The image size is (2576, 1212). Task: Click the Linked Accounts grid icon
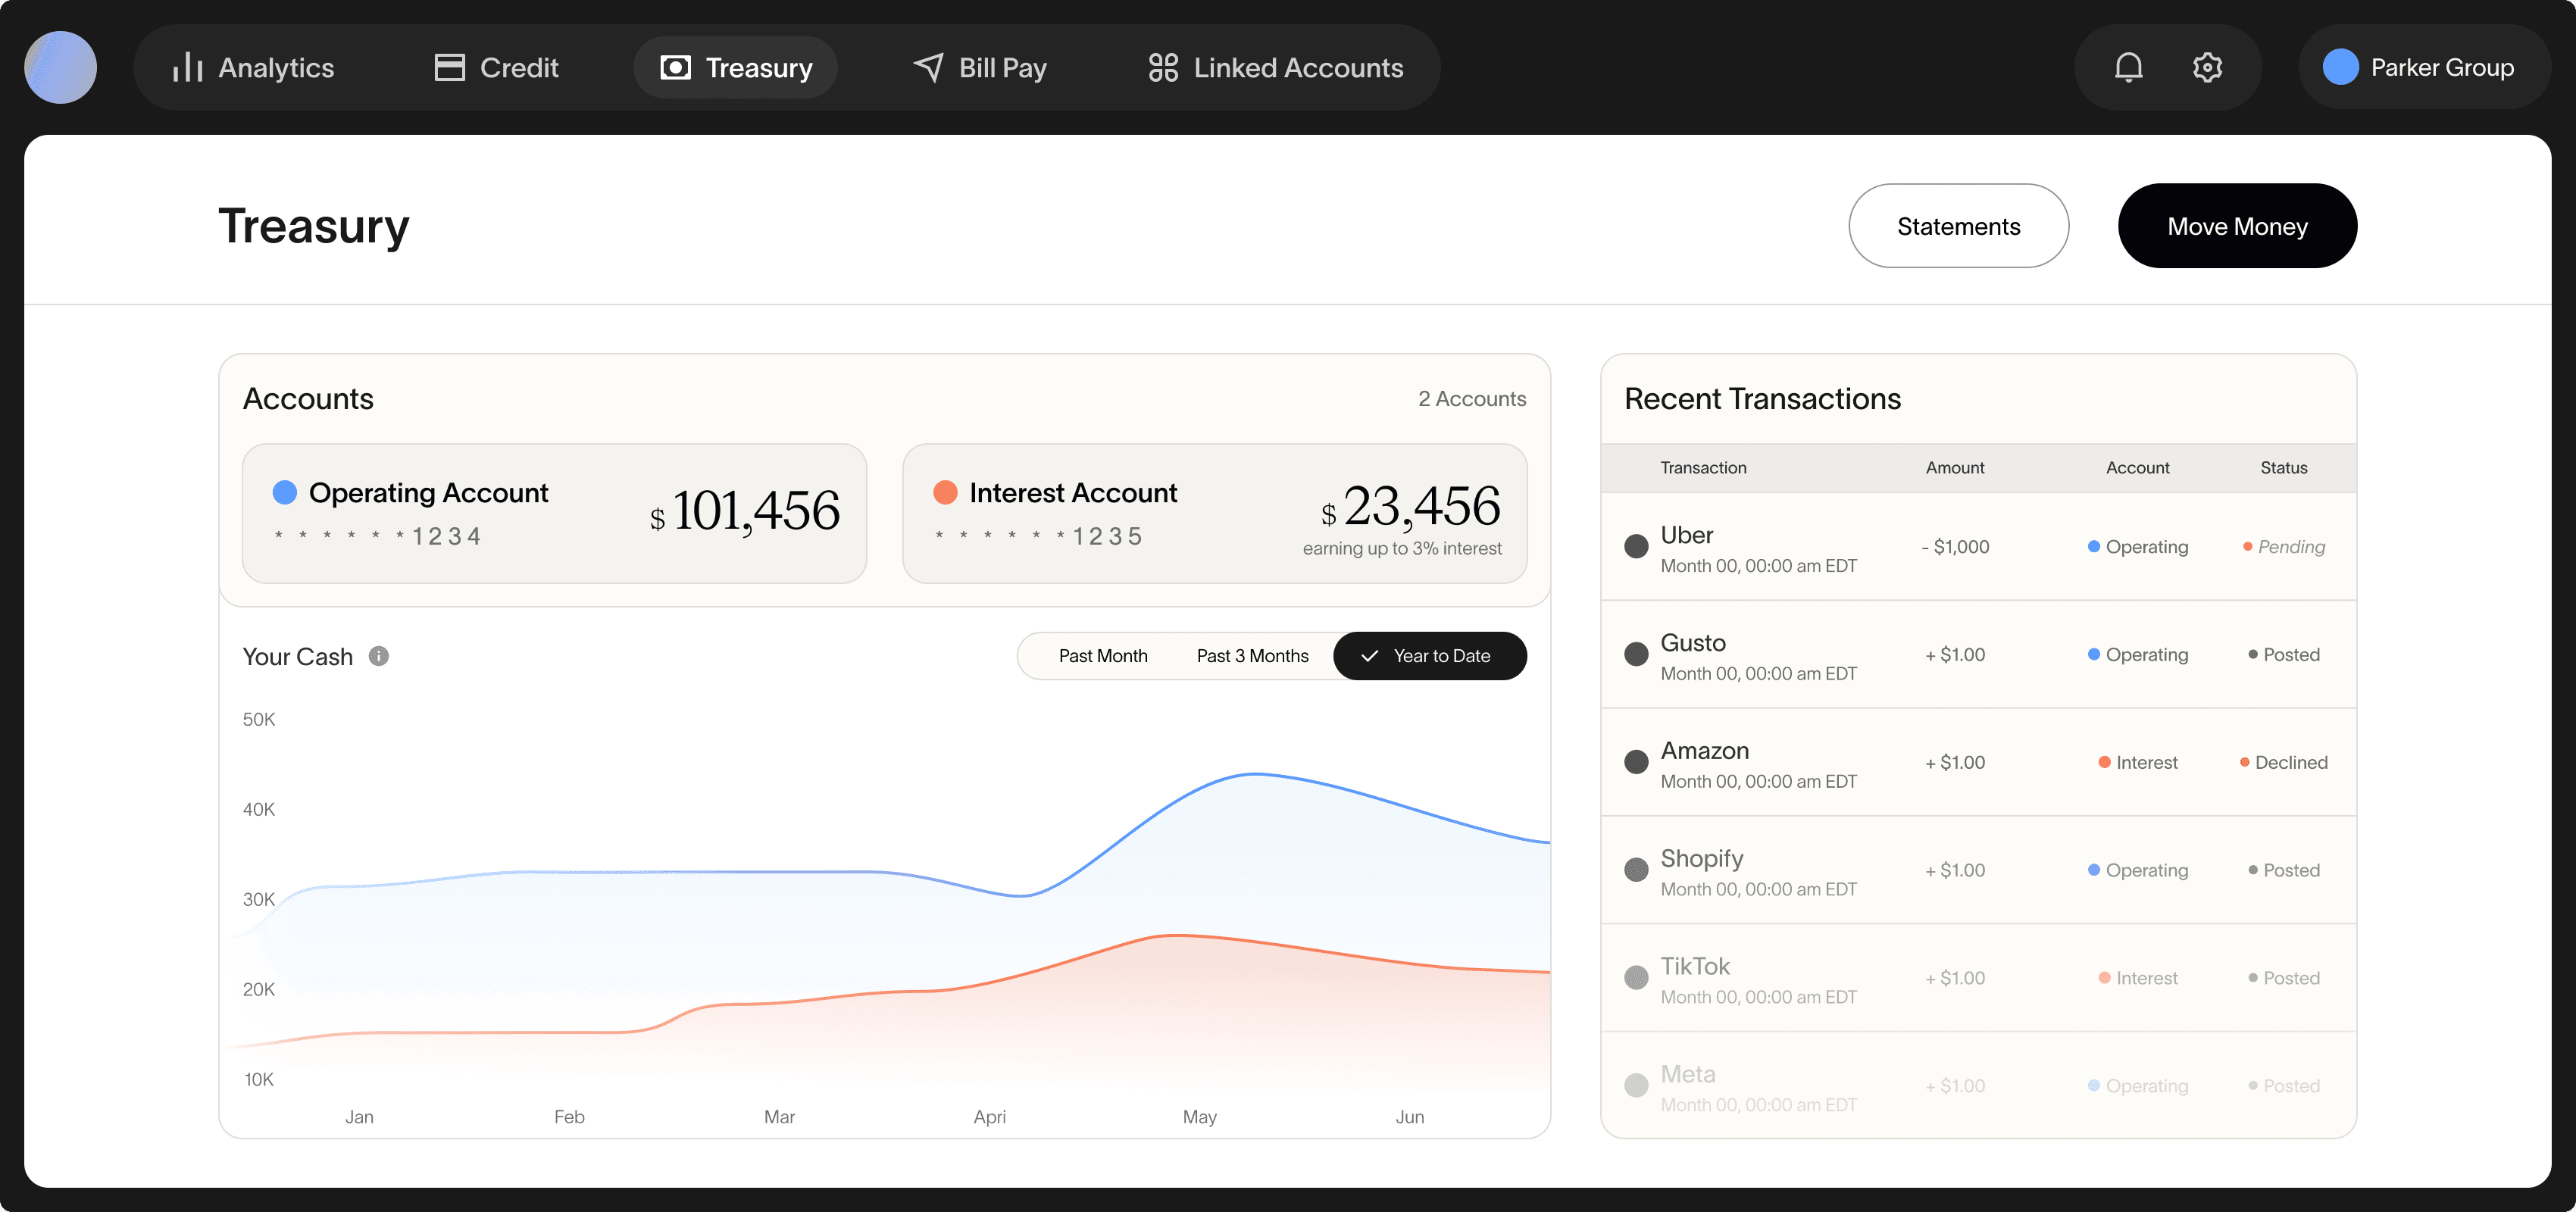tap(1163, 67)
